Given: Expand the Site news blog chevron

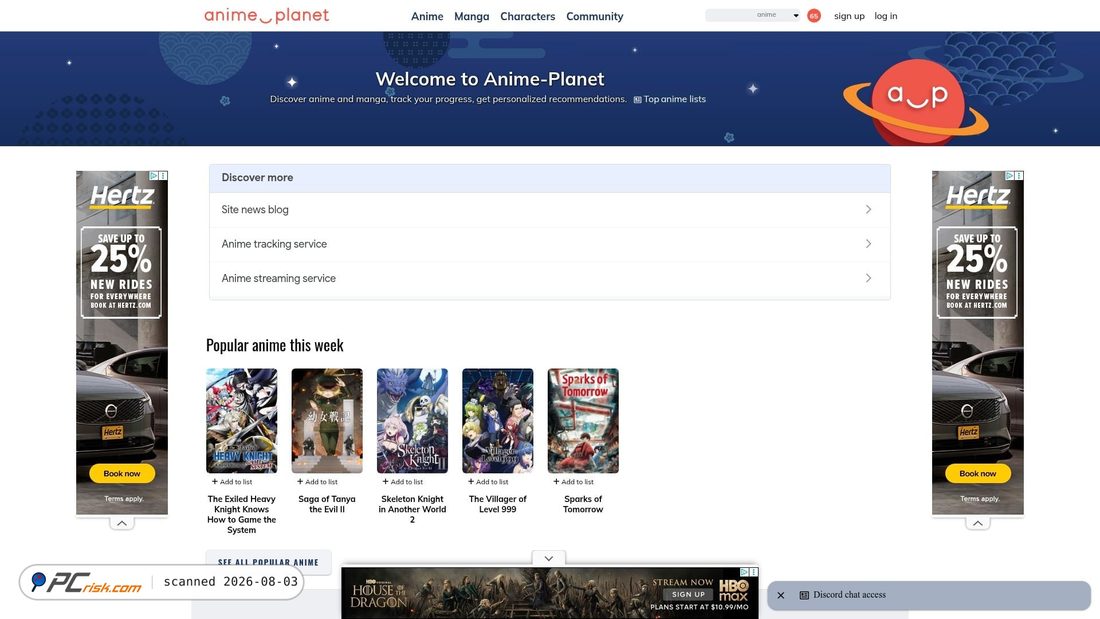Looking at the screenshot, I should 868,209.
